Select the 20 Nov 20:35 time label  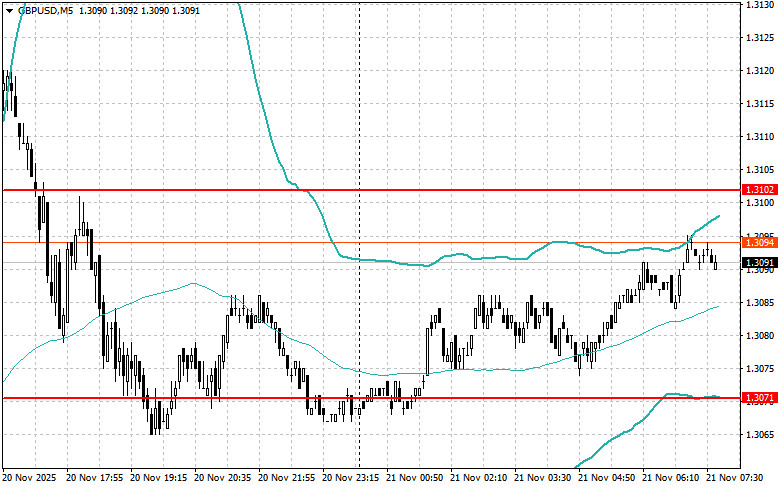[223, 478]
